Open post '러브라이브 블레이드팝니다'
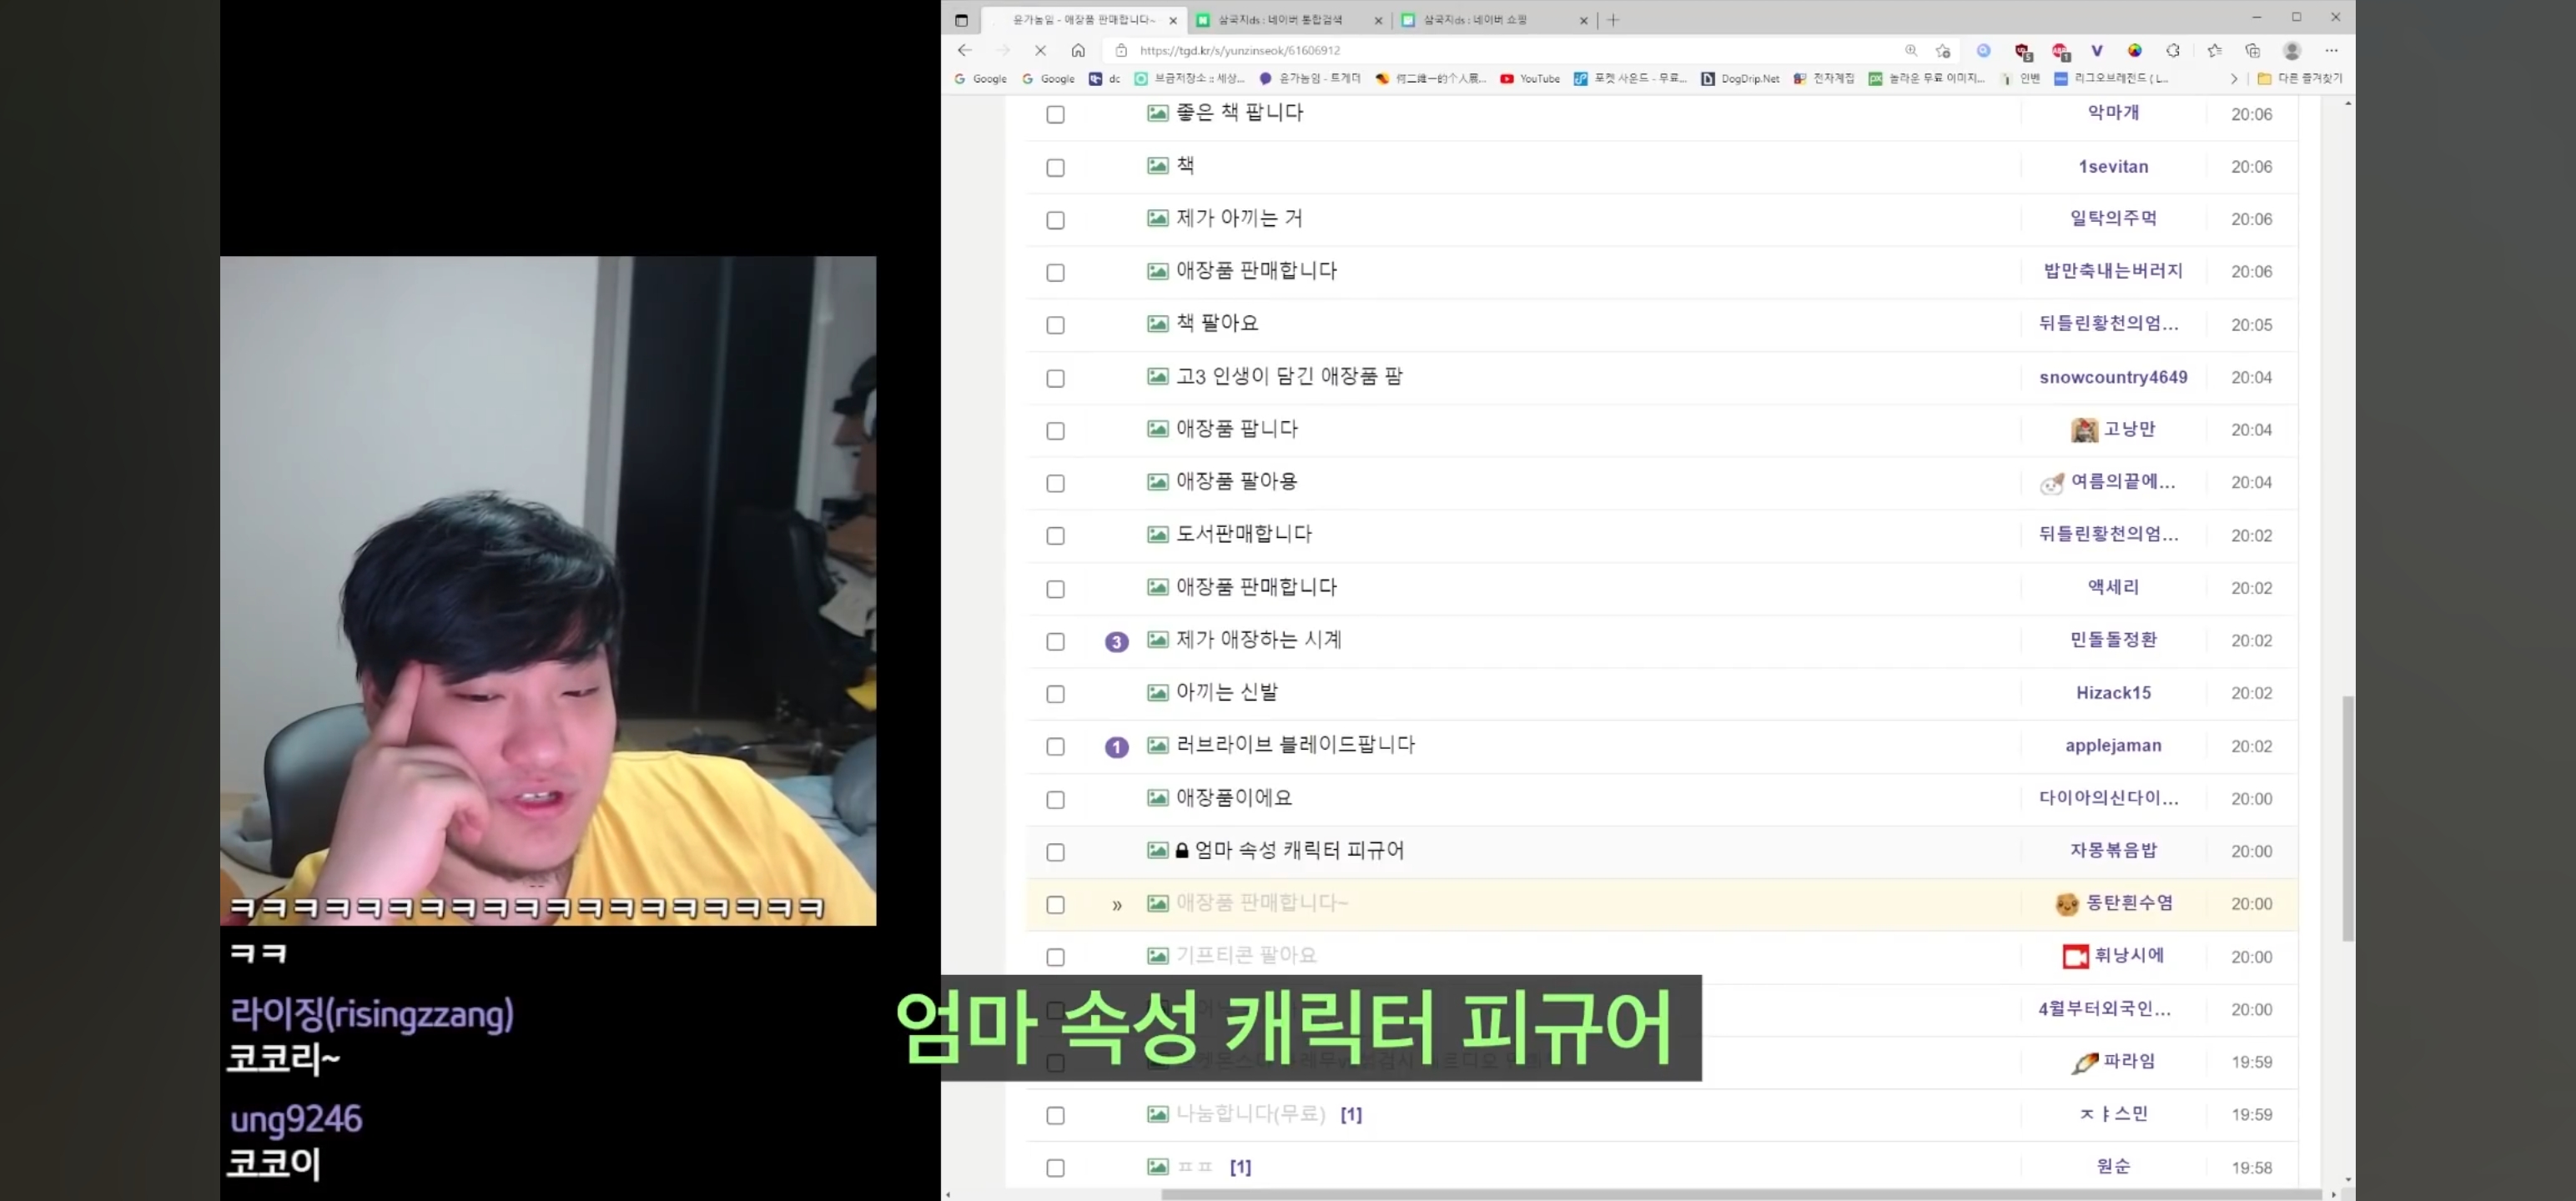This screenshot has height=1201, width=2576. [x=1295, y=745]
